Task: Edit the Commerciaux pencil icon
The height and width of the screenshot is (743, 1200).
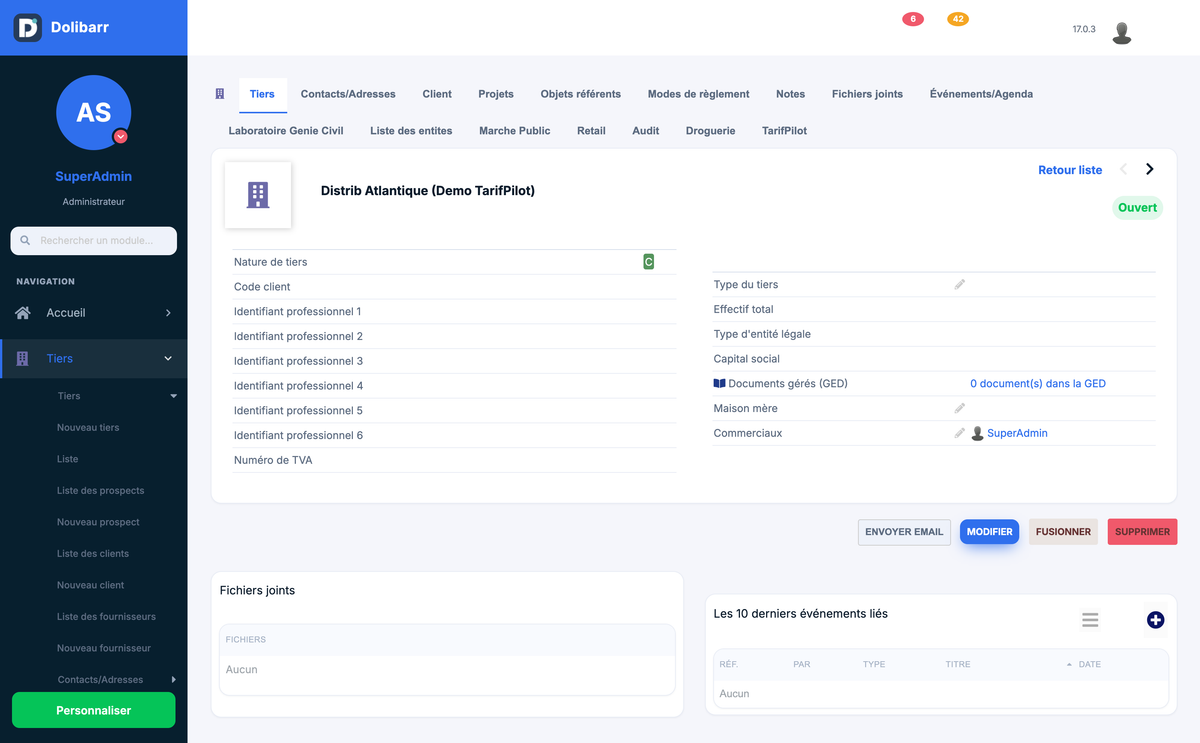Action: tap(960, 433)
